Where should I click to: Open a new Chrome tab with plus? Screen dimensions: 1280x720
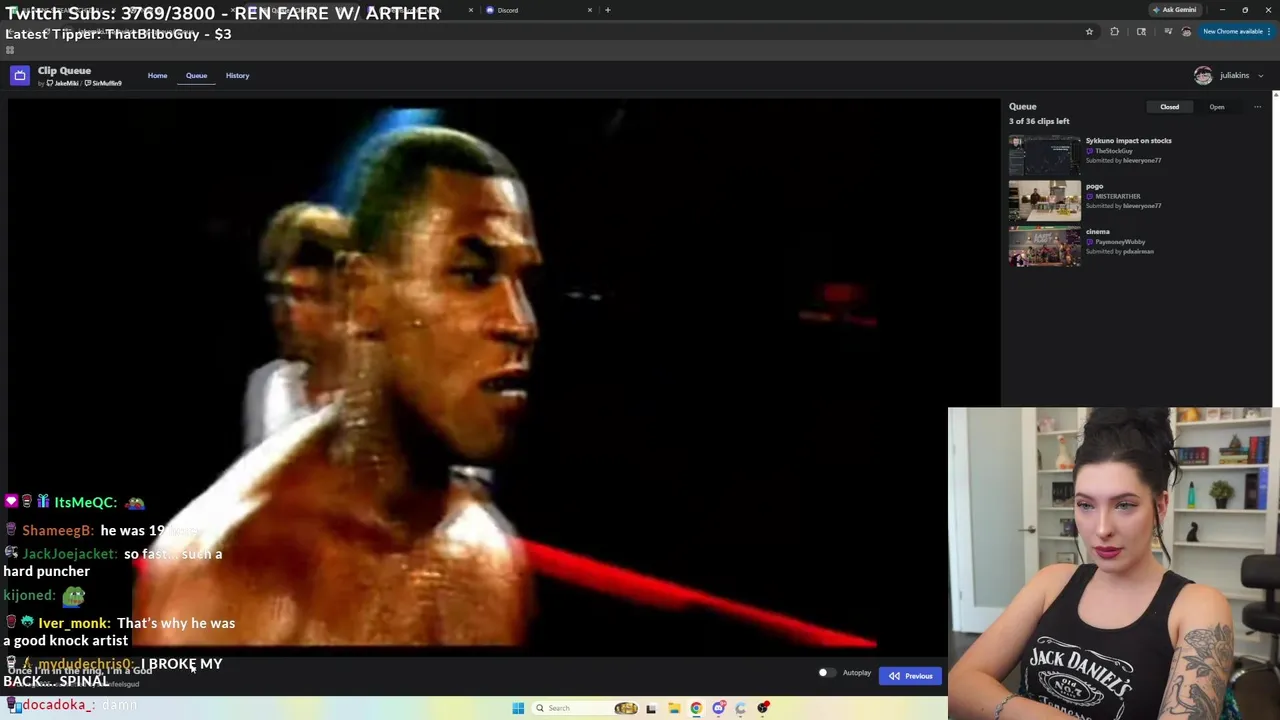[x=607, y=10]
